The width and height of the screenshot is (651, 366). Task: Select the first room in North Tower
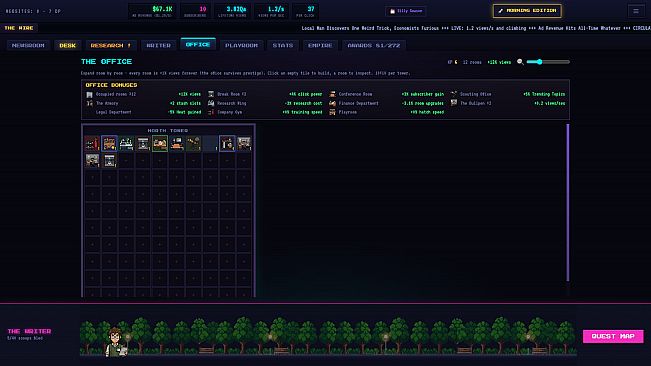click(92, 144)
